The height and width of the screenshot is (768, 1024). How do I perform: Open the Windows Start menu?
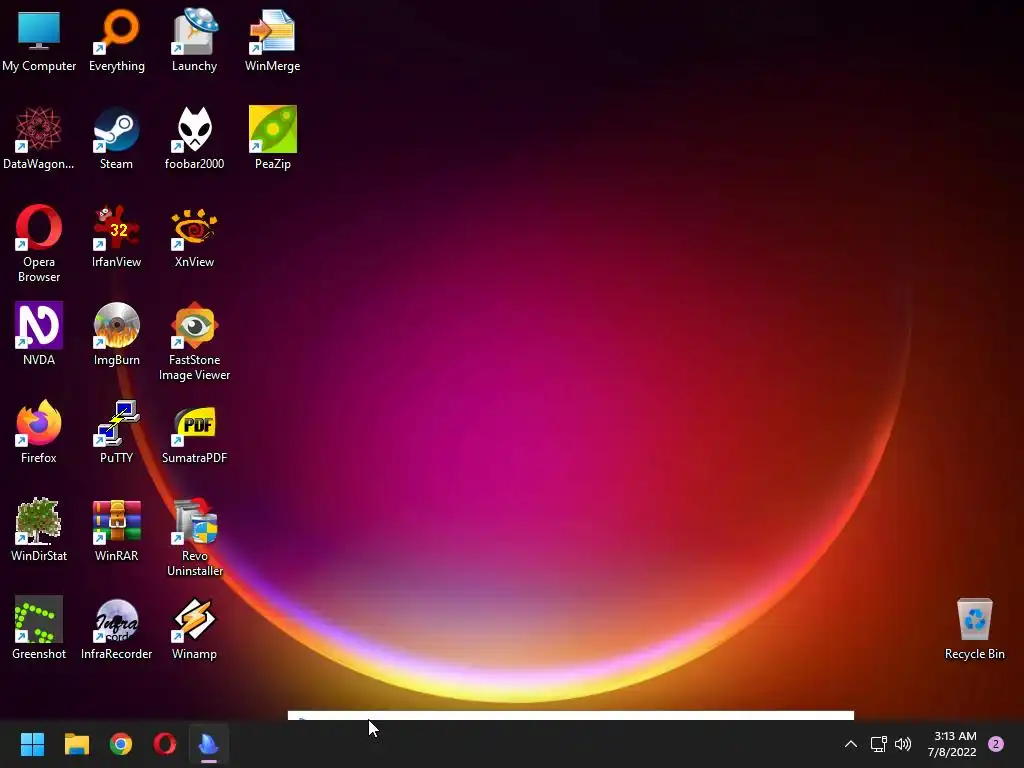click(32, 744)
